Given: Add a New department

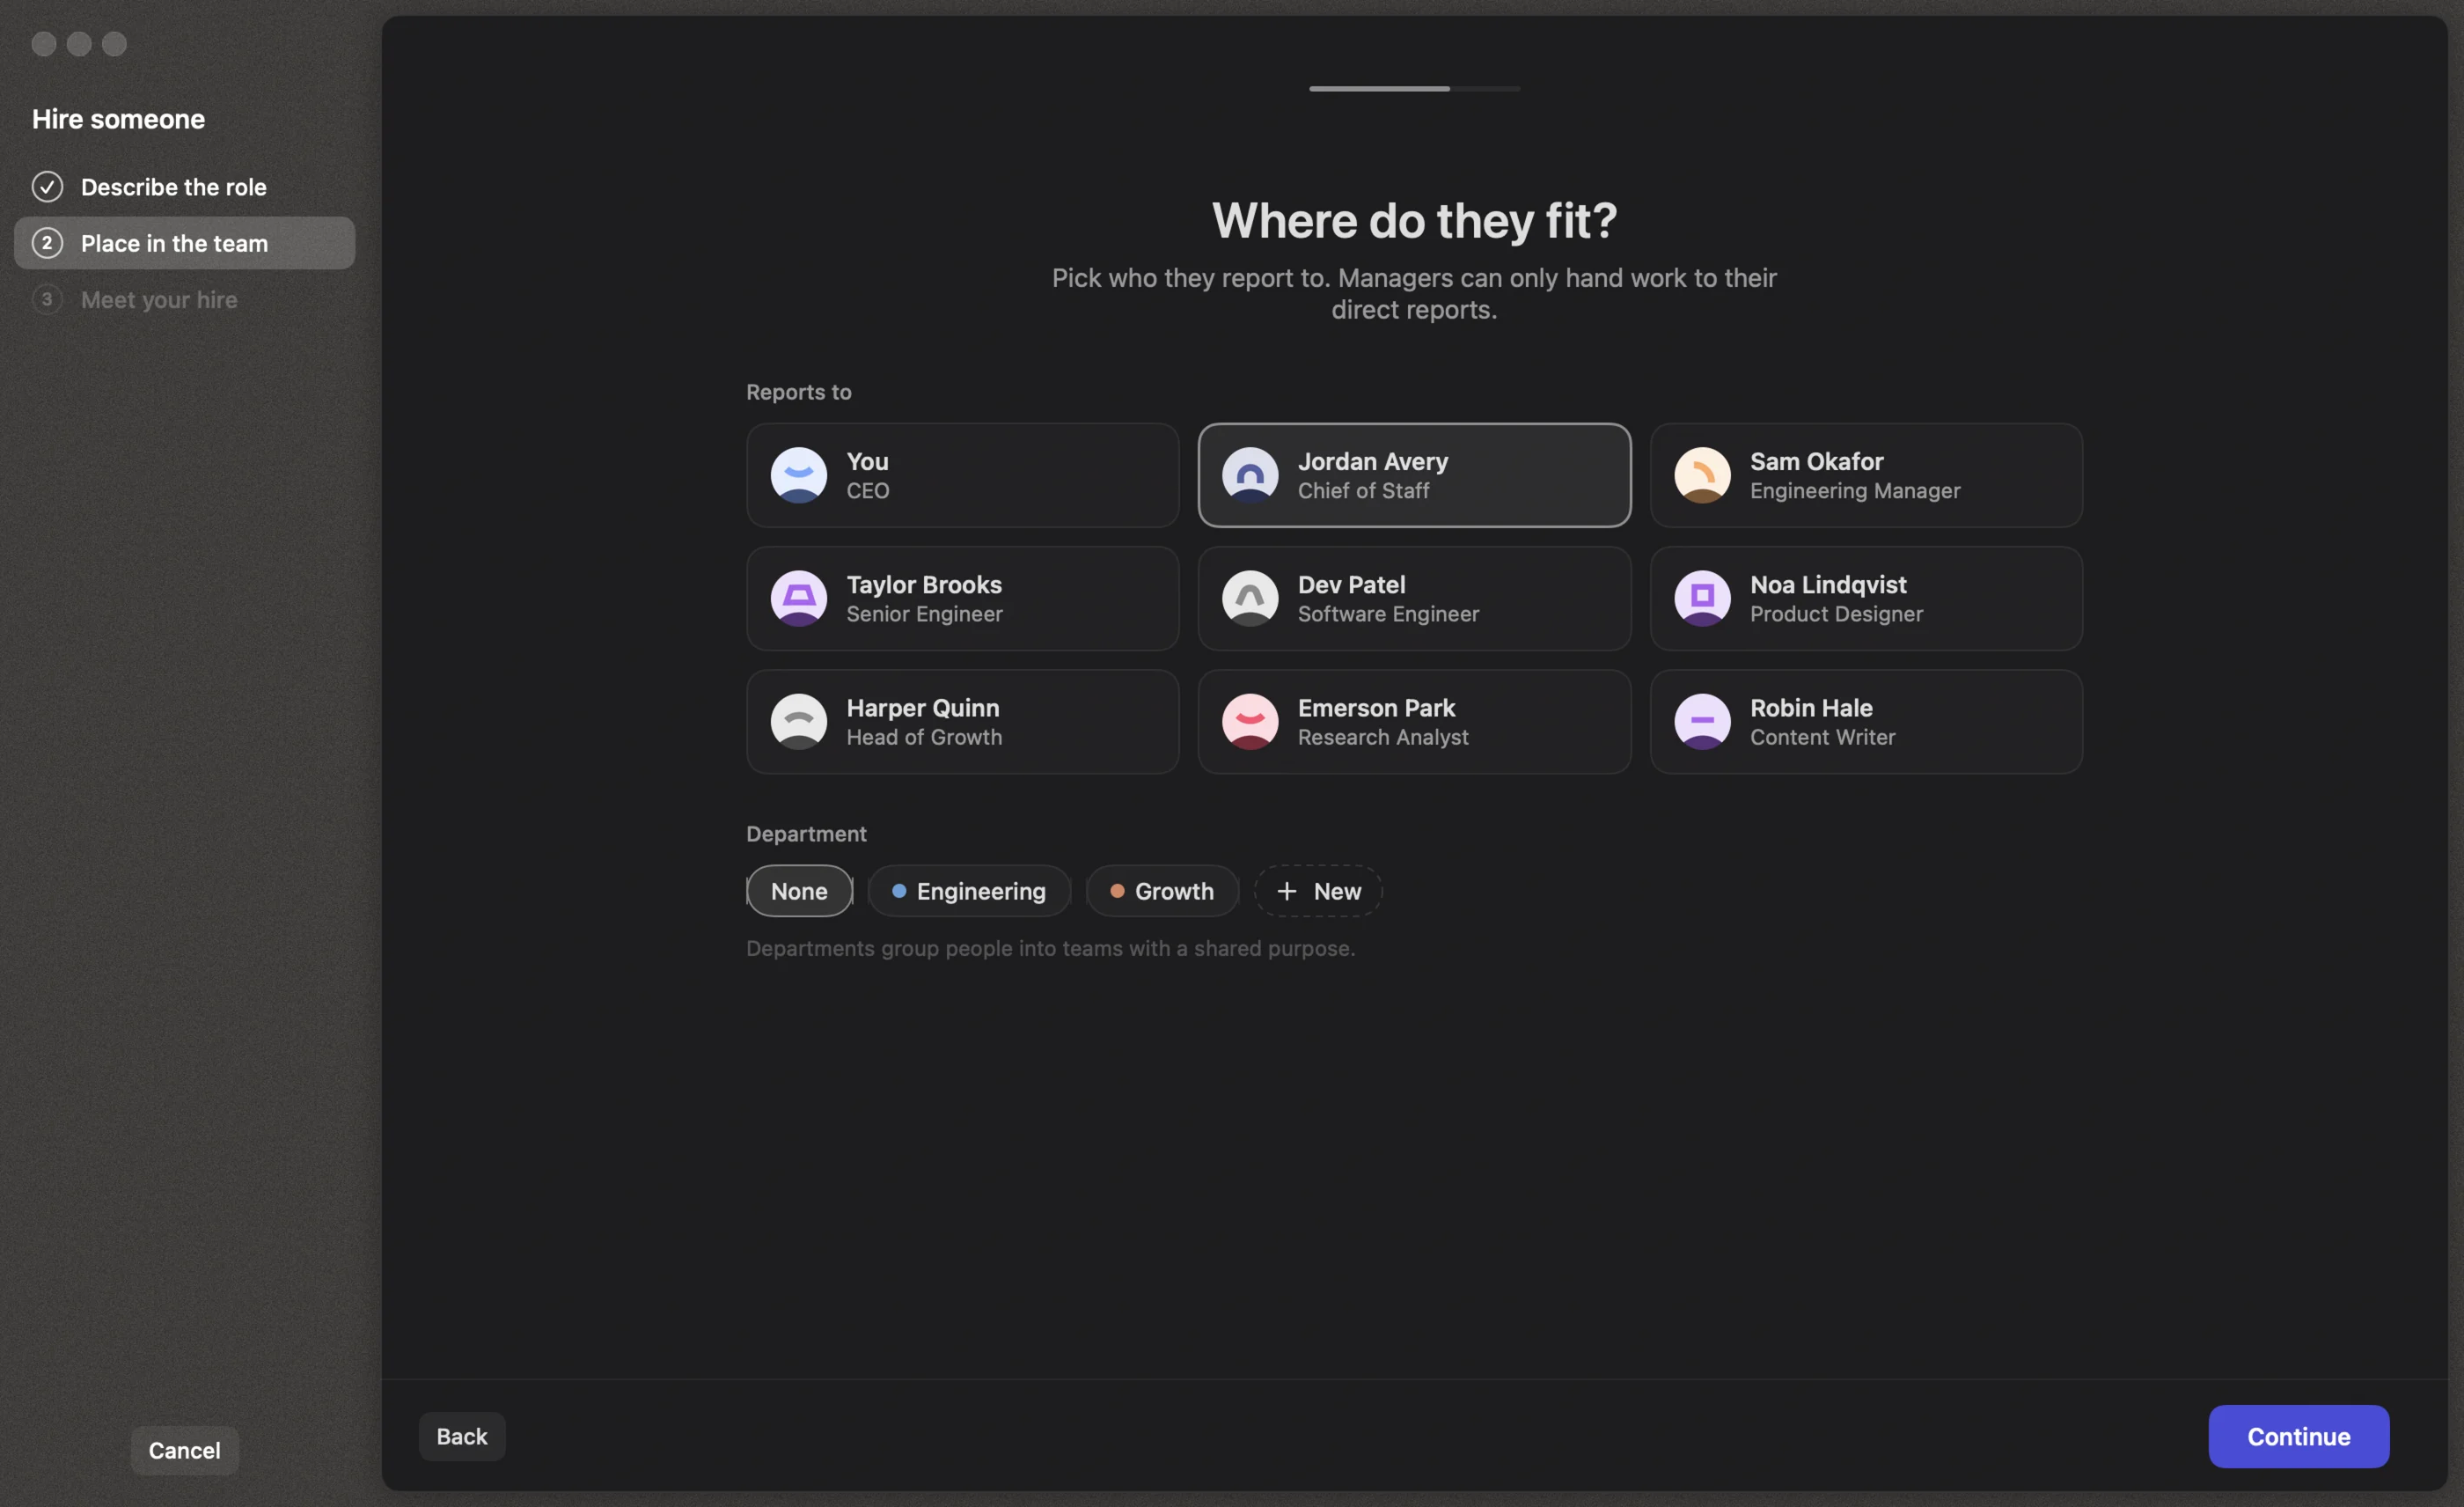Looking at the screenshot, I should [1318, 891].
